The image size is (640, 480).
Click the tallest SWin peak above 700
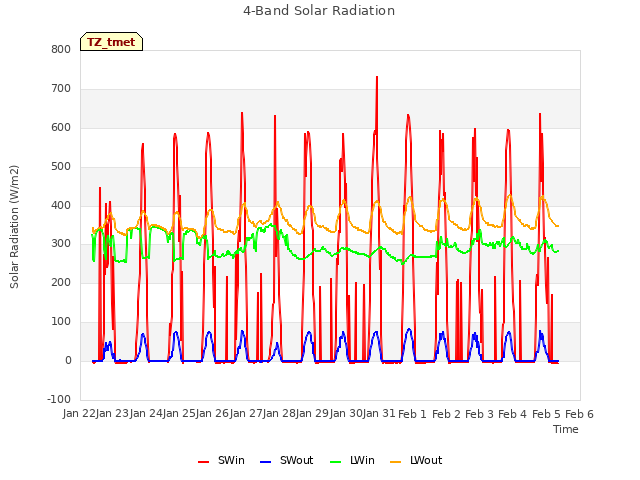coord(377,78)
